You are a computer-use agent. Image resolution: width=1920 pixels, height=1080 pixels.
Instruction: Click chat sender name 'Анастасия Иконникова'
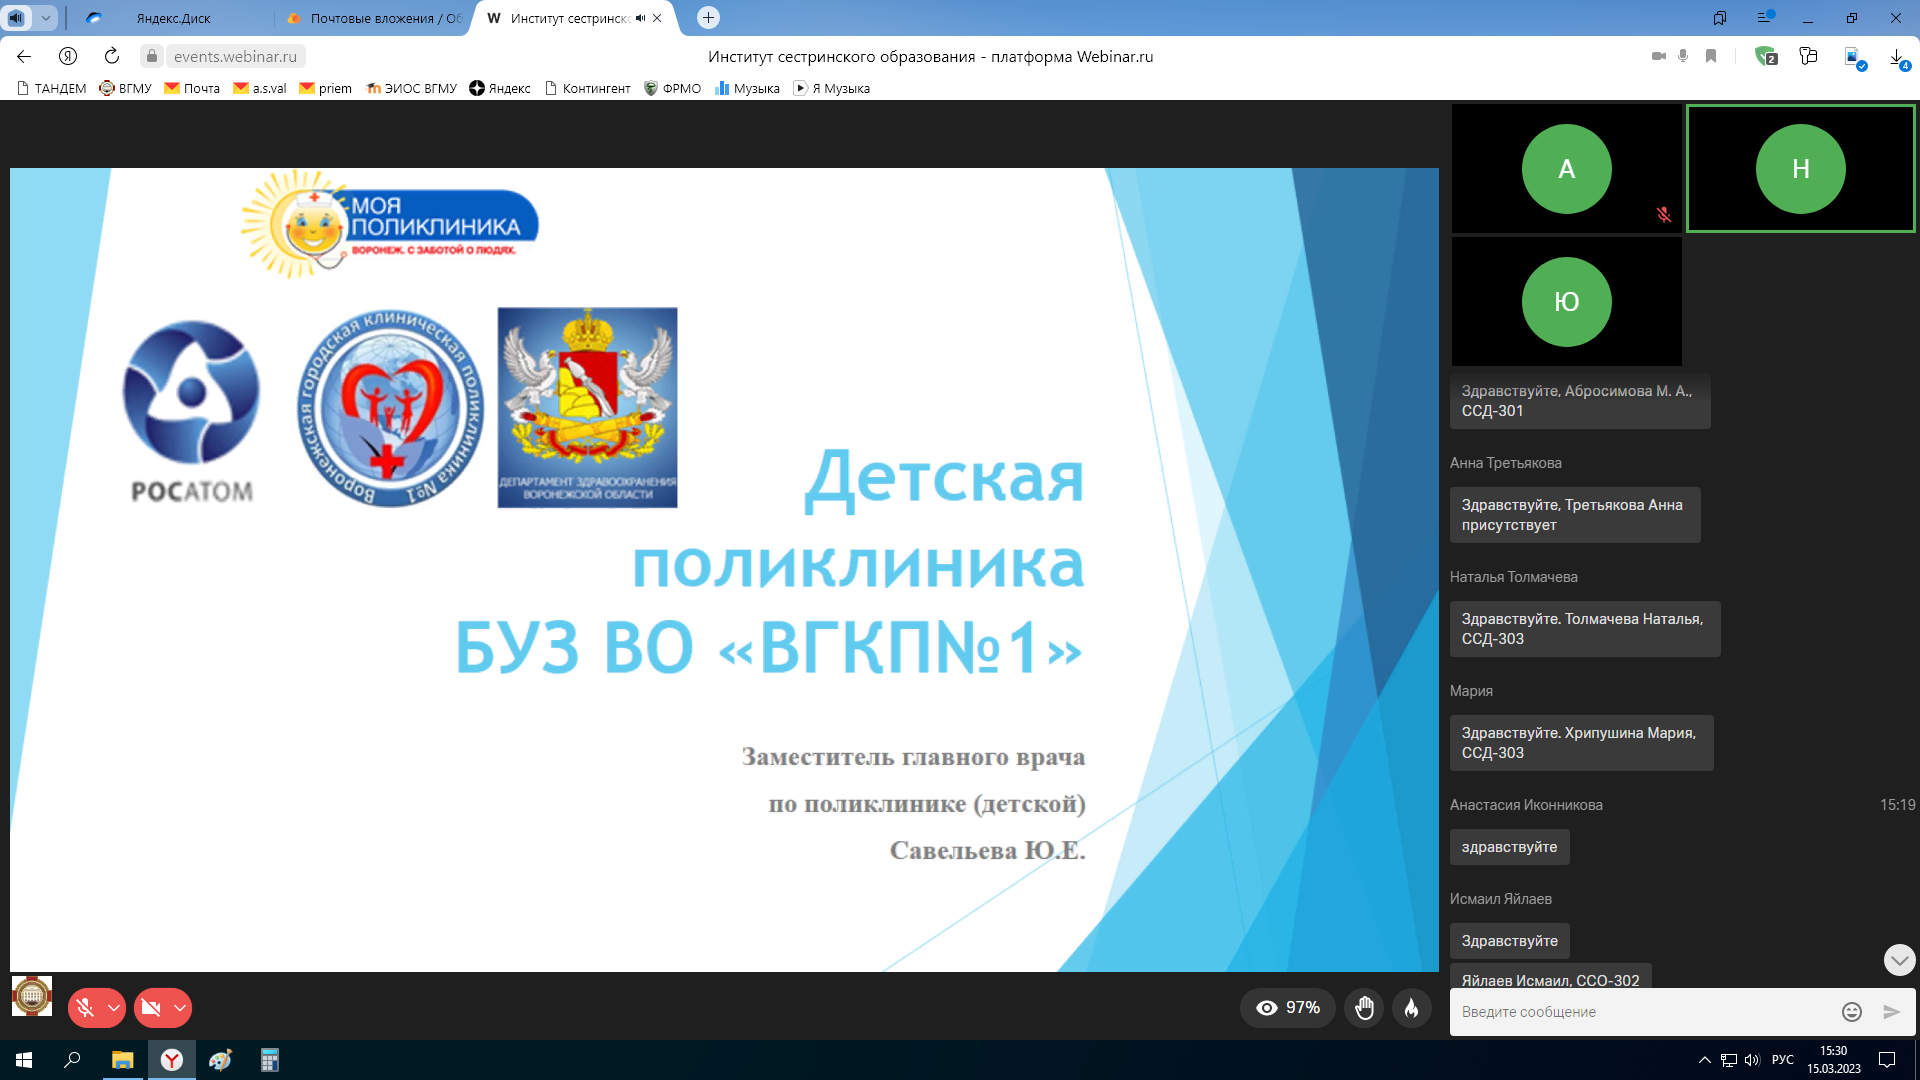click(1526, 805)
